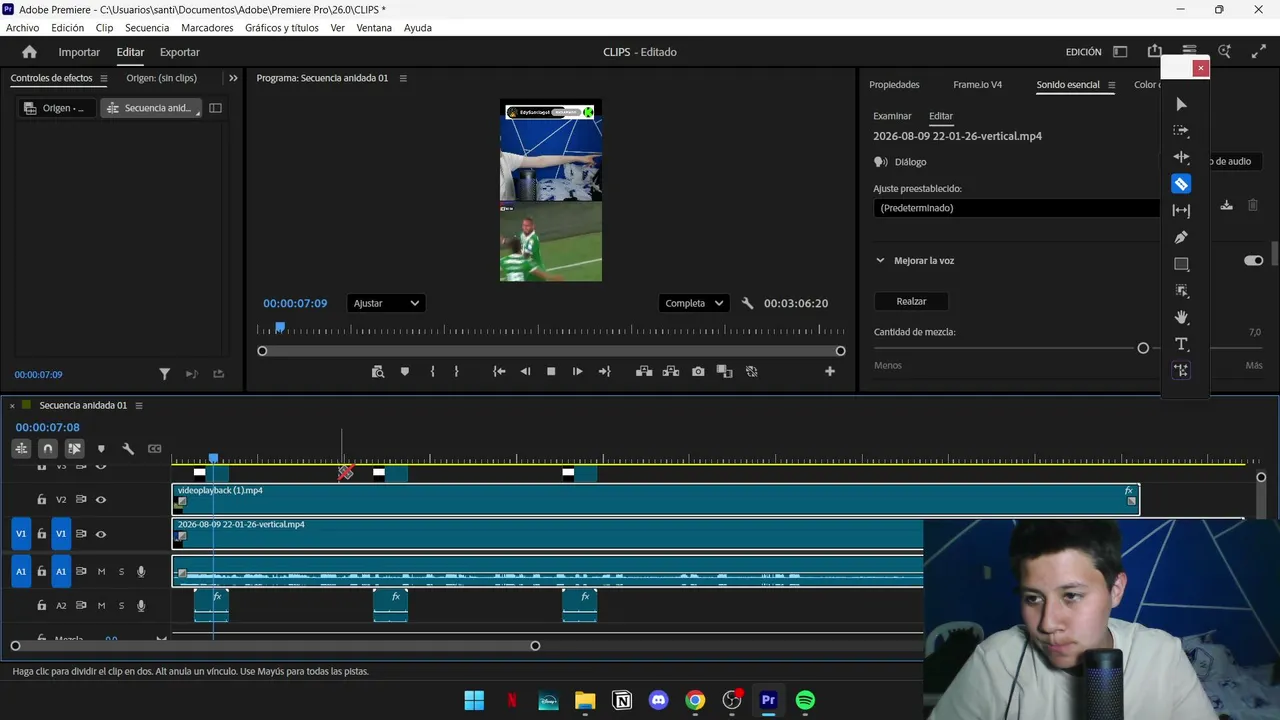Image resolution: width=1280 pixels, height=720 pixels.
Task: Save the audio preset icon
Action: pos(1226,206)
